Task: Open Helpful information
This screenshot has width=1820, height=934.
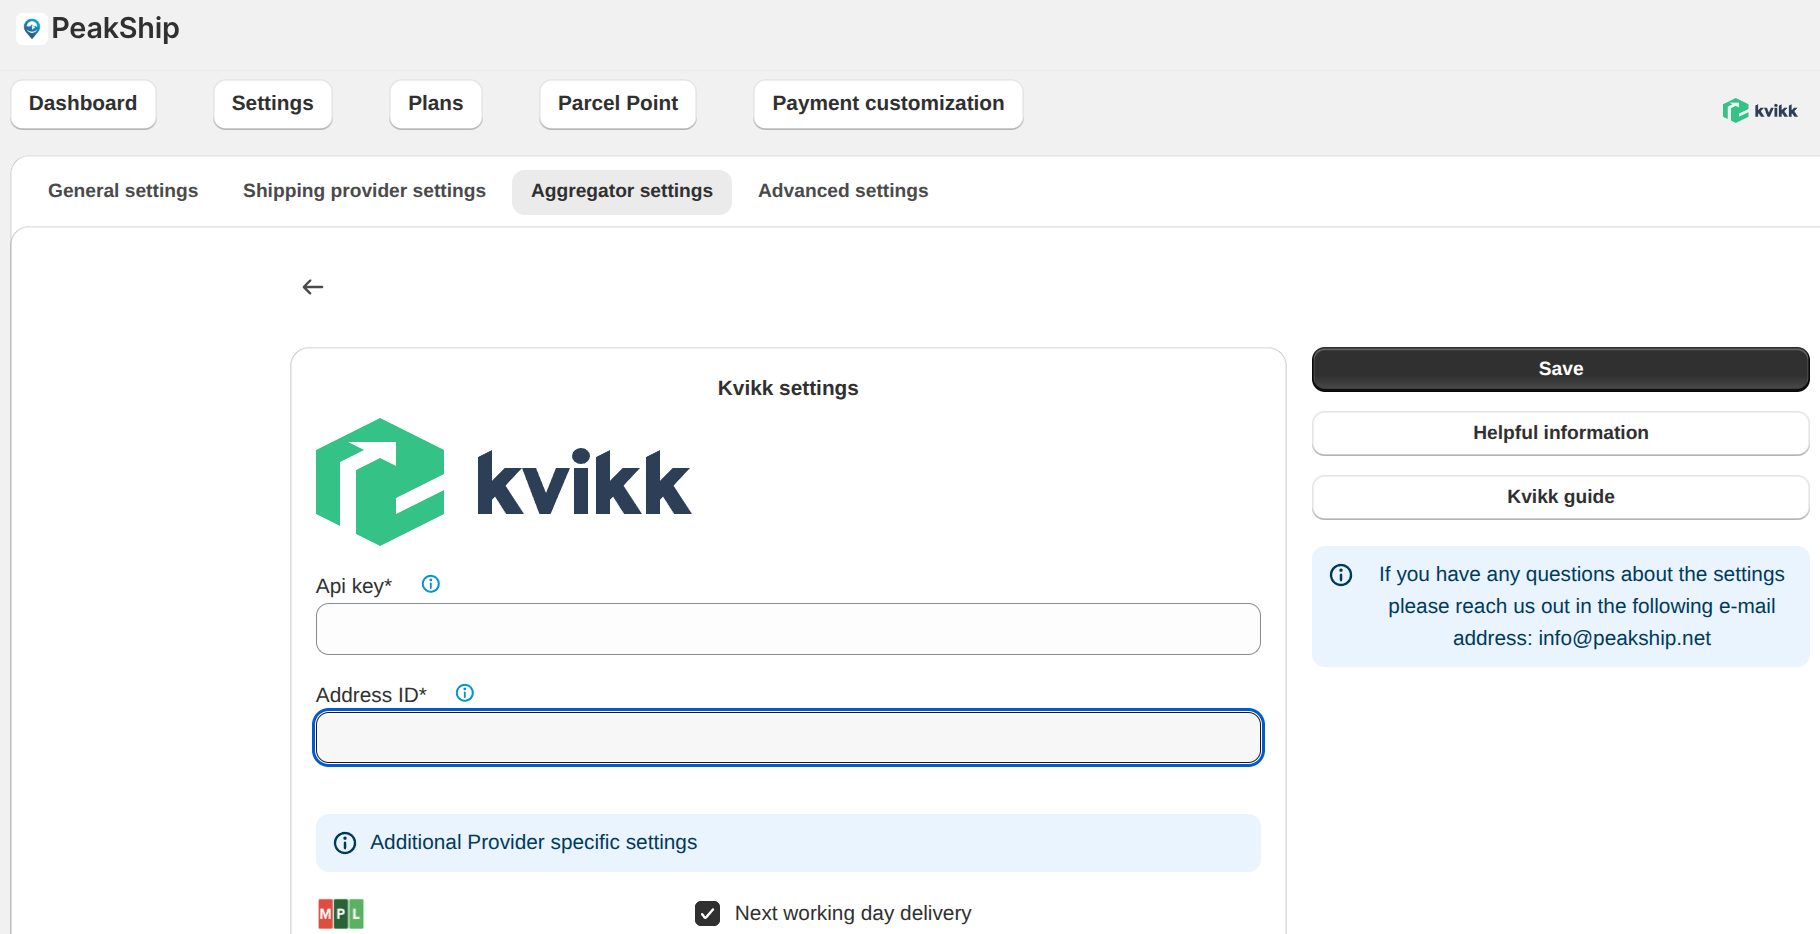Action: 1559,432
